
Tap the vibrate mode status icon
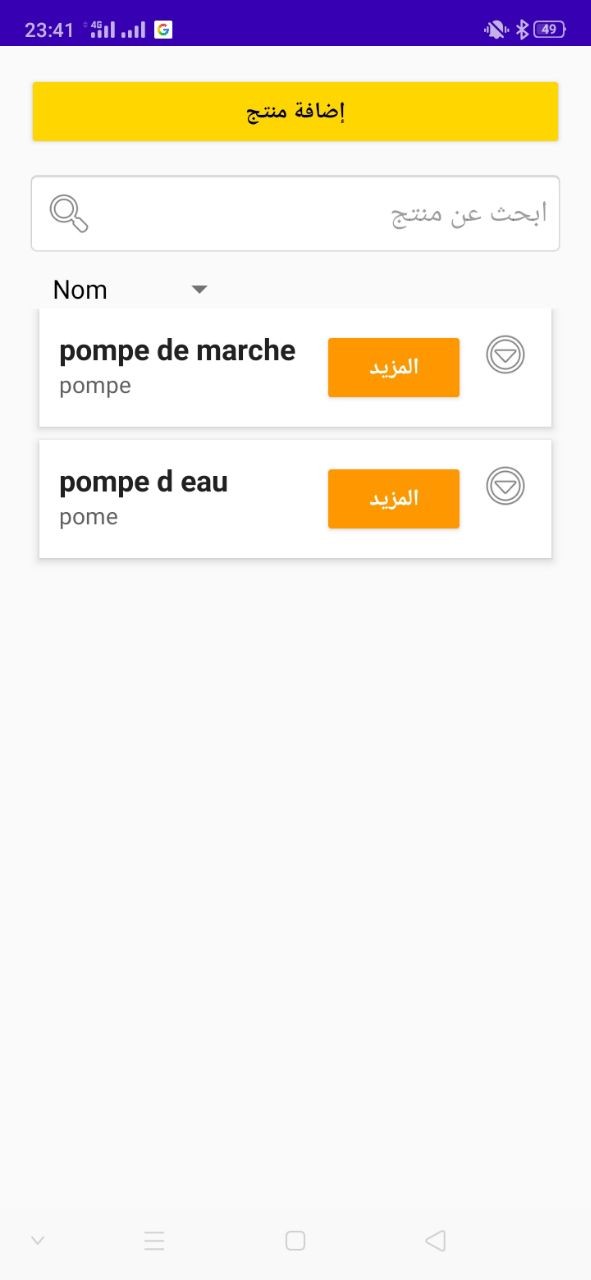tap(496, 29)
